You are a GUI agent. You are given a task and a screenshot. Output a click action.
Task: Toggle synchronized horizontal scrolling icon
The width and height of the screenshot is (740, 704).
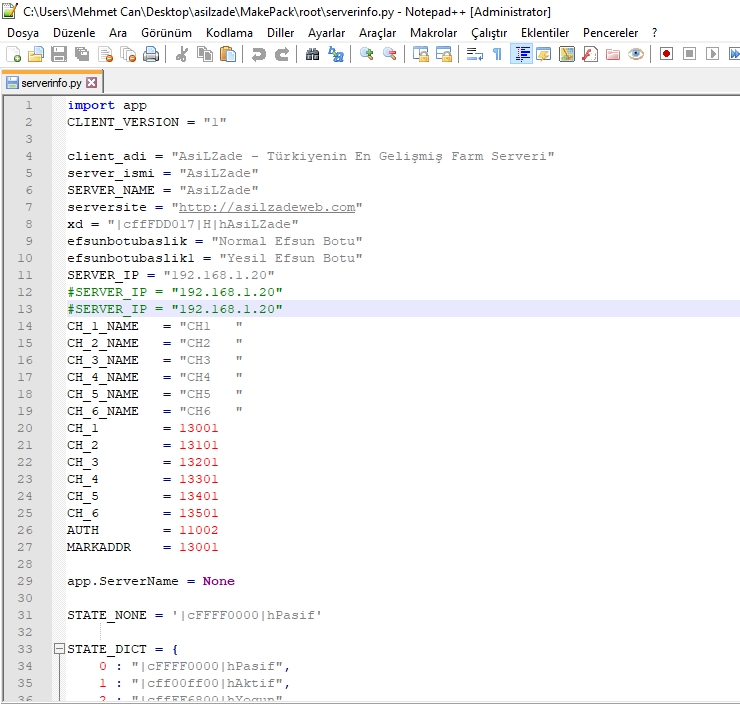444,54
